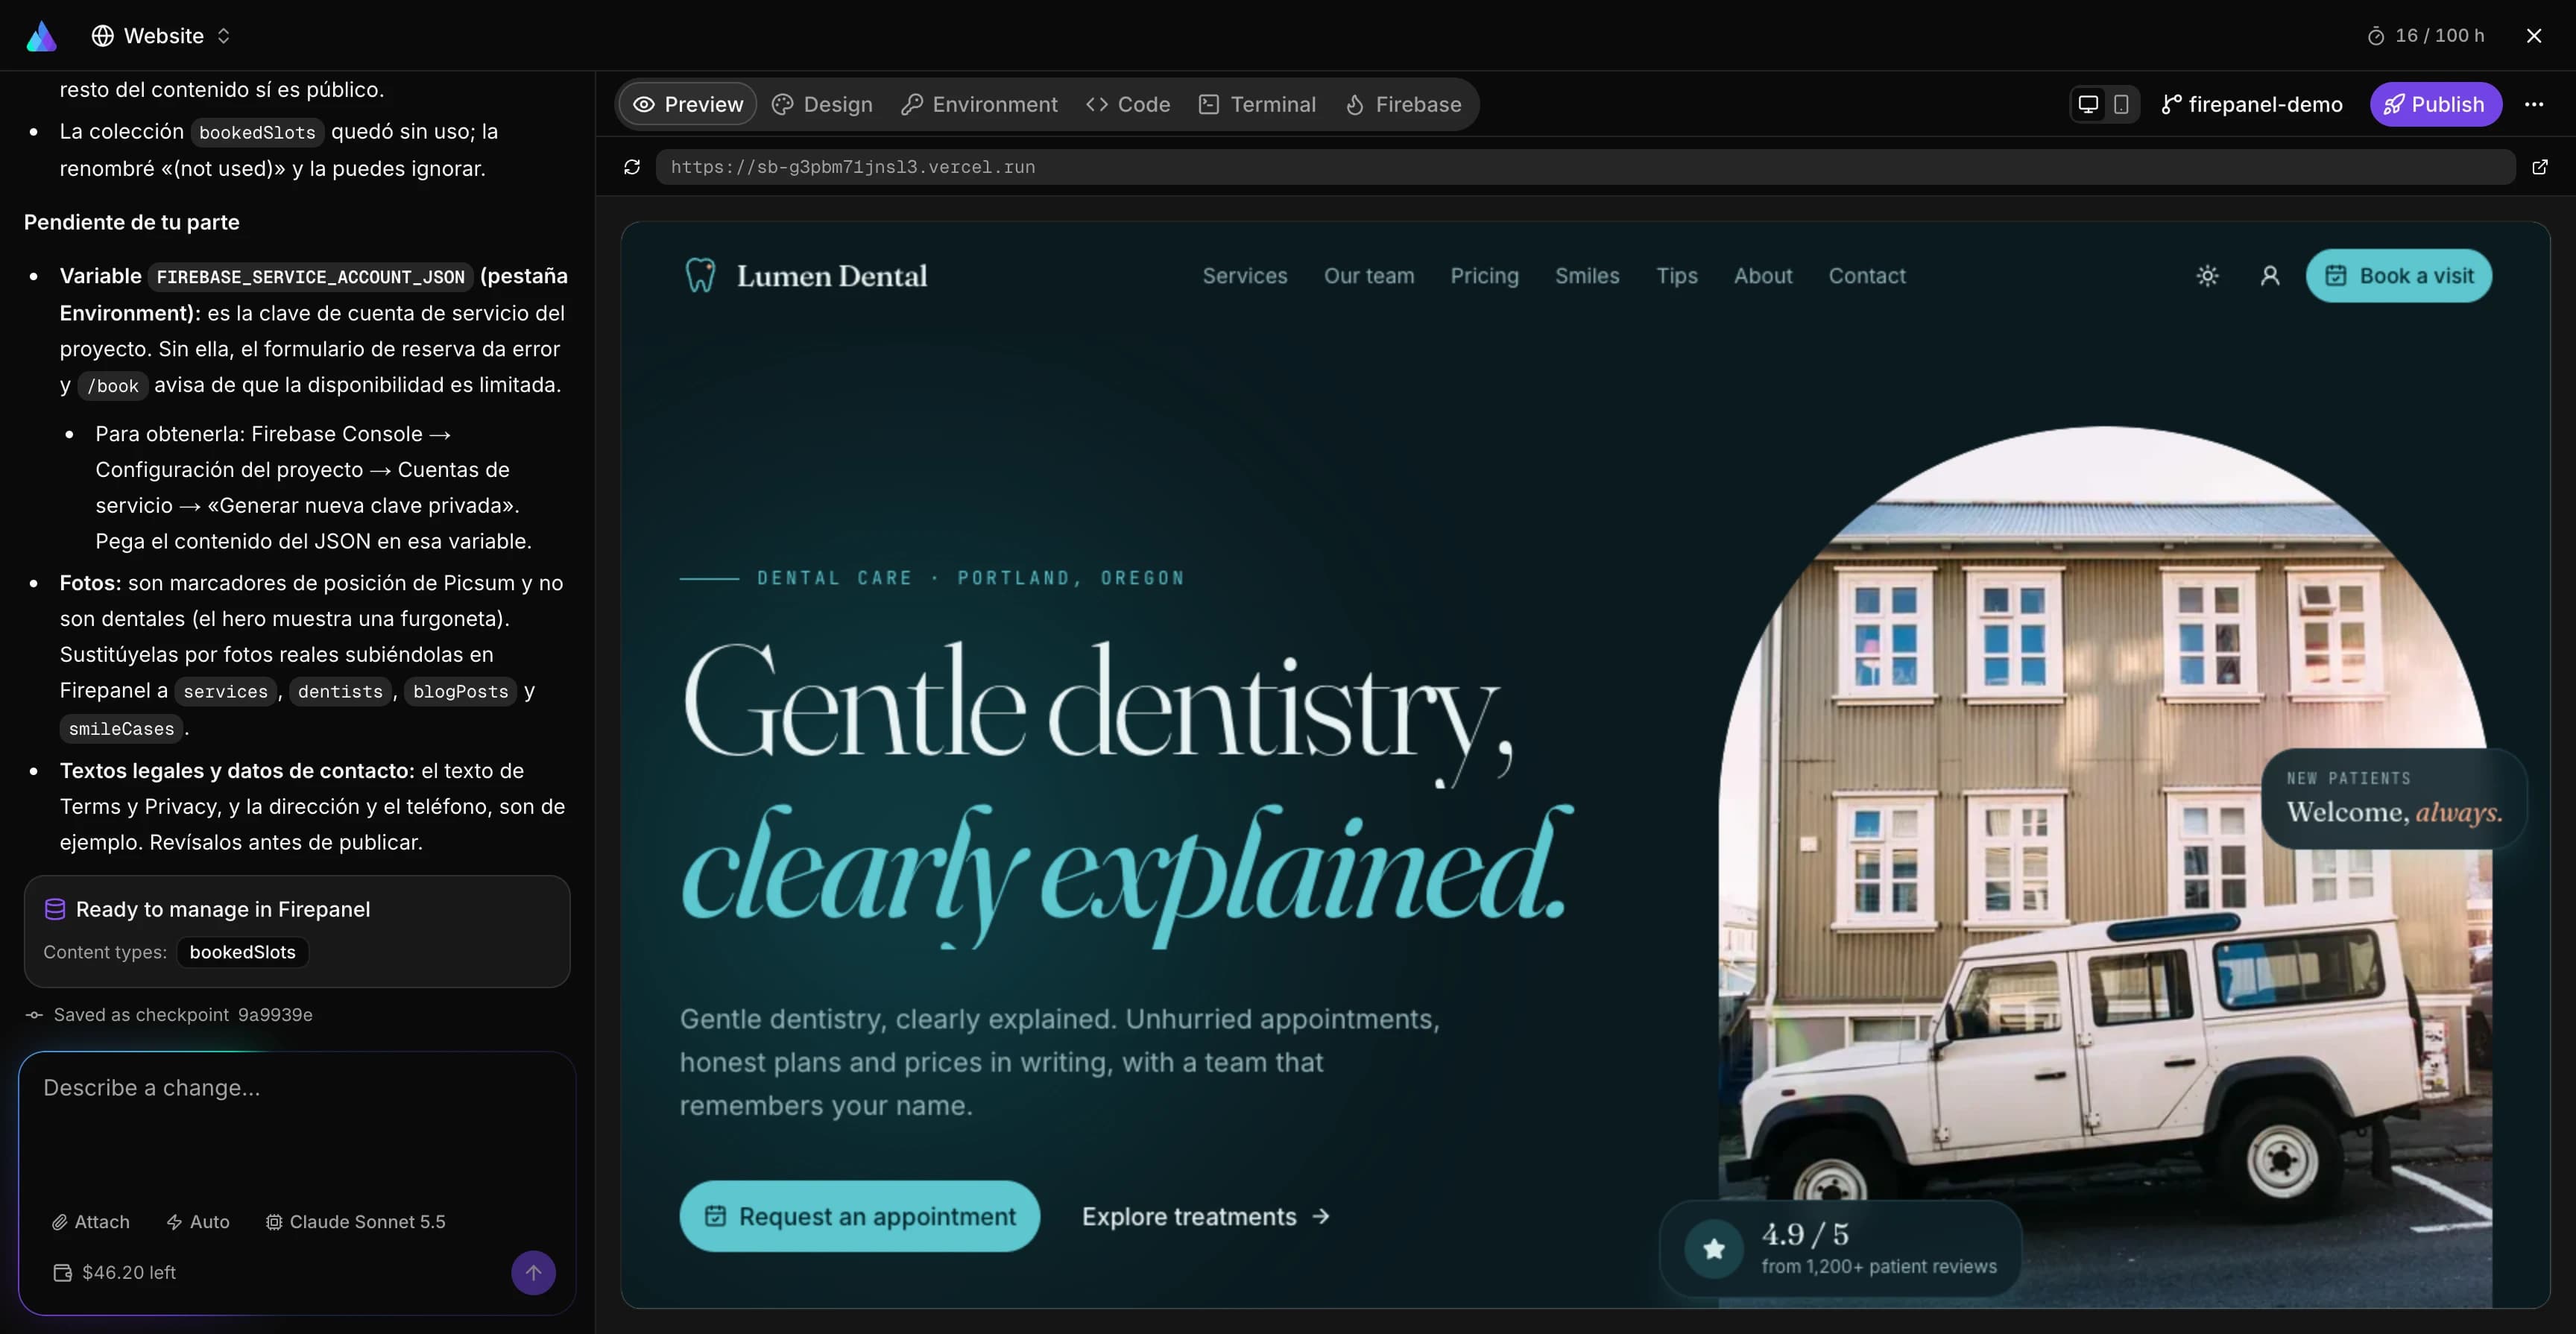Select mobile viewport preview icon
This screenshot has height=1334, width=2576.
[x=2121, y=104]
